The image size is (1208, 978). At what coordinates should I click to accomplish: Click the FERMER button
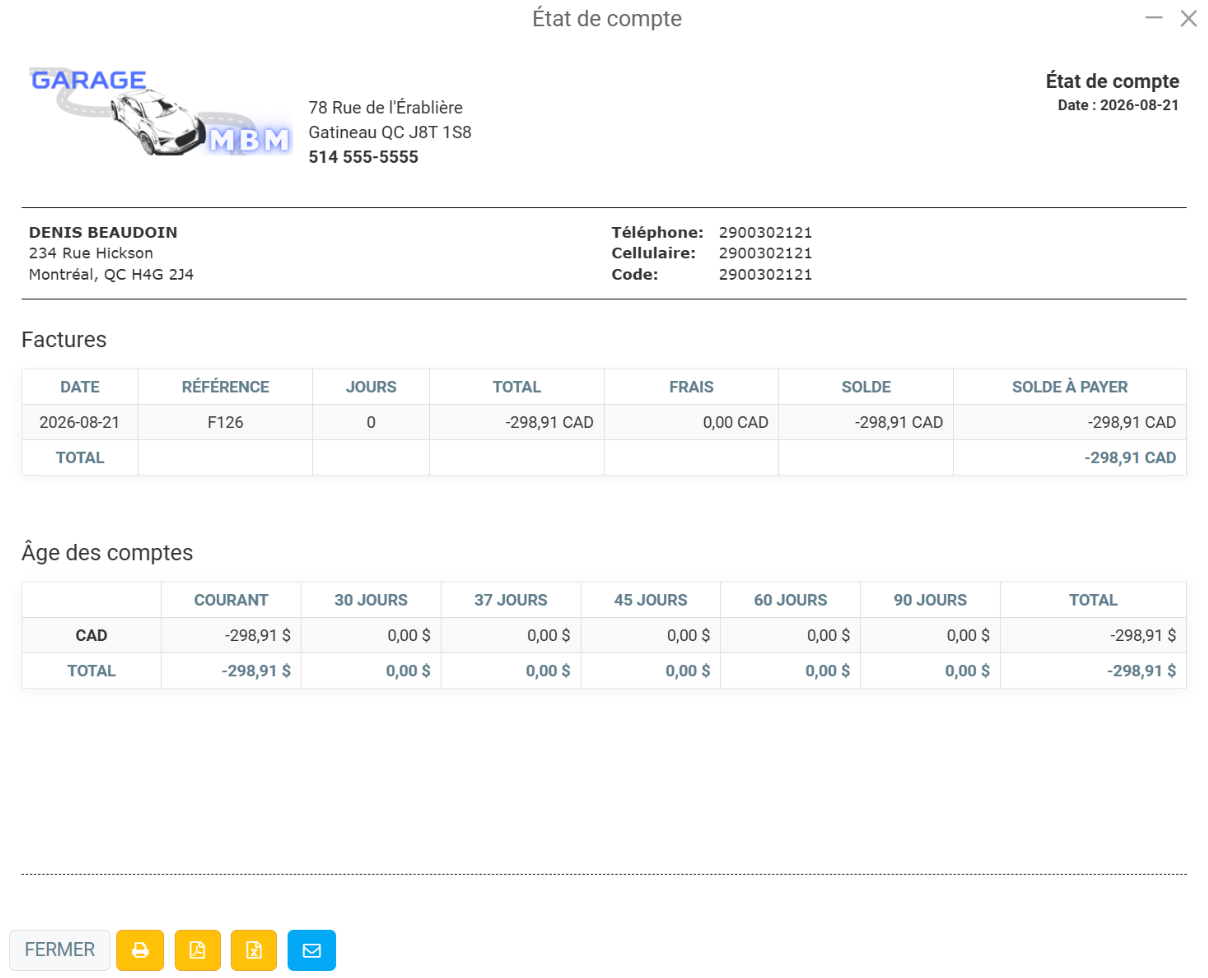point(60,950)
